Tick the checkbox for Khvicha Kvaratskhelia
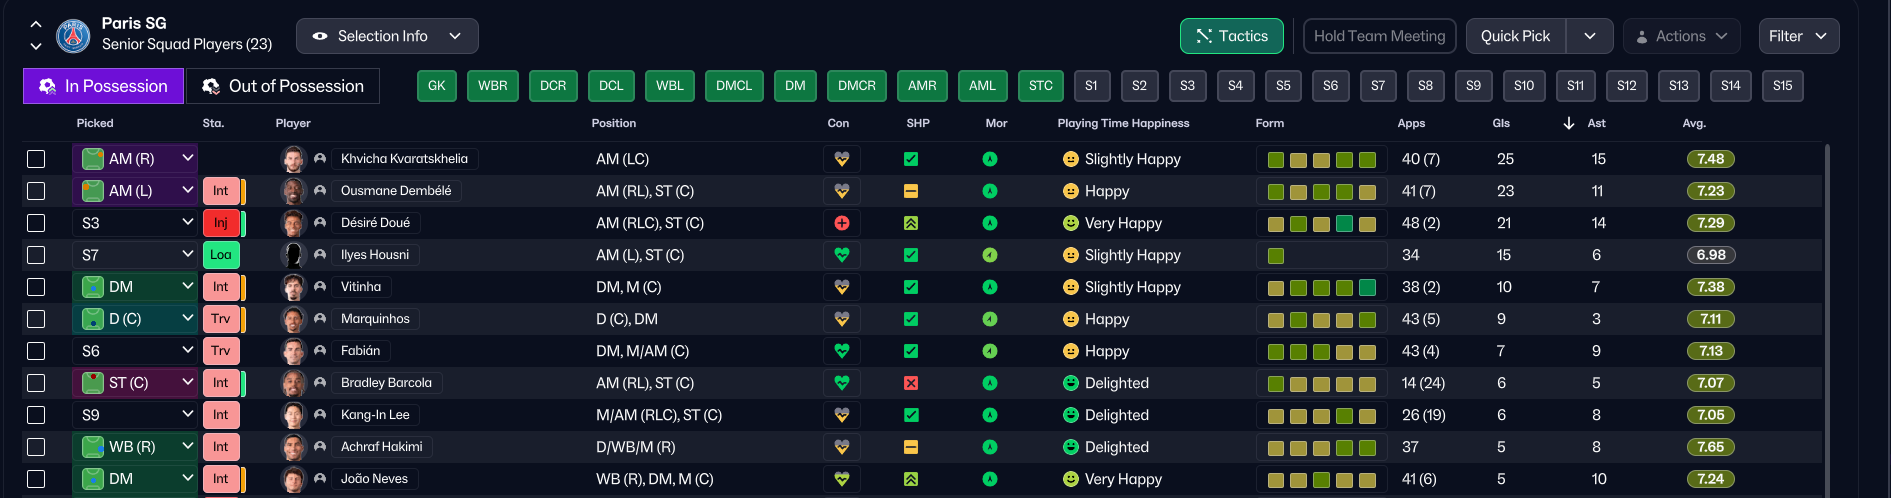 tap(36, 159)
